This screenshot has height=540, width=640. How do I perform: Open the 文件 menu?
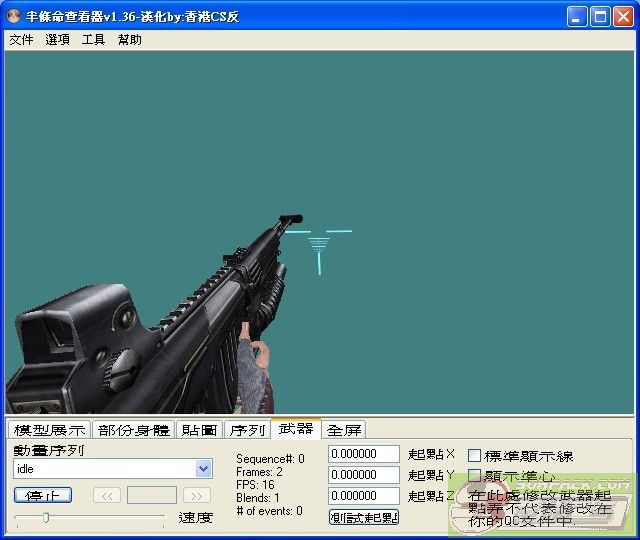[21, 40]
